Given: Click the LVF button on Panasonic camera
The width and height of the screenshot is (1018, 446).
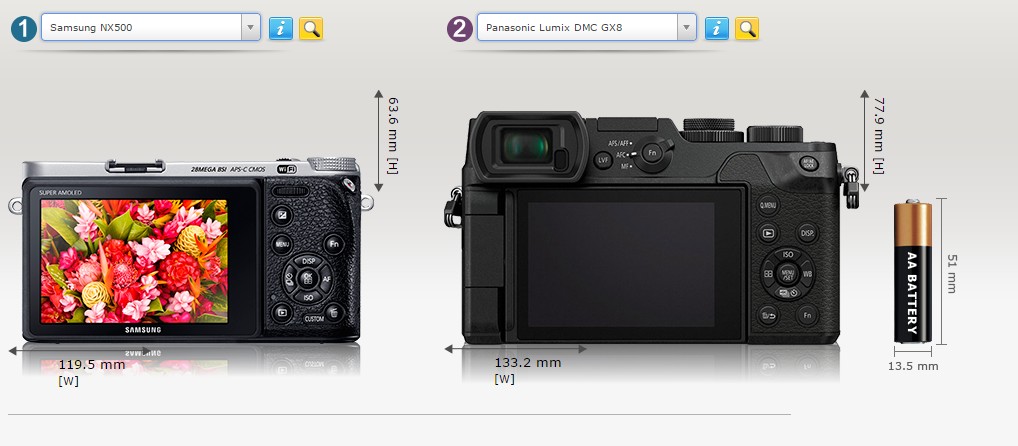Looking at the screenshot, I should click(x=603, y=160).
